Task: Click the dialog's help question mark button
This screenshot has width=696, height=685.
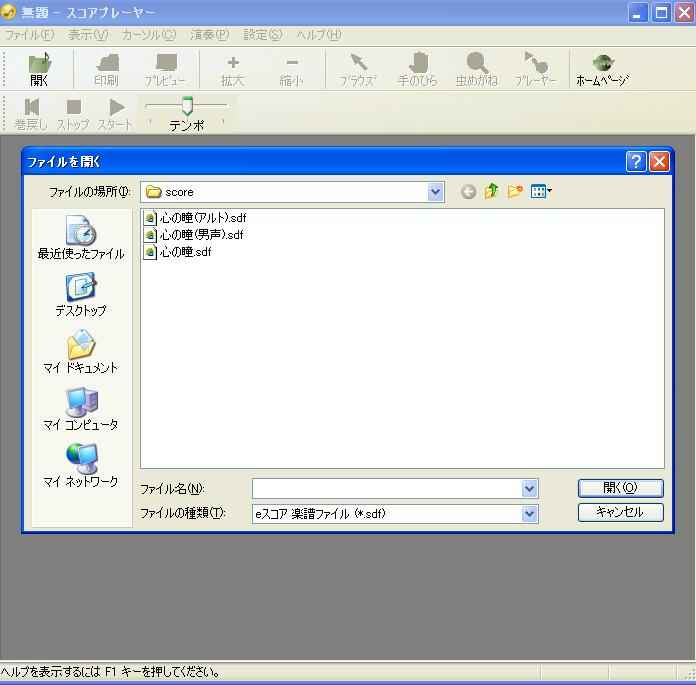Action: point(636,161)
